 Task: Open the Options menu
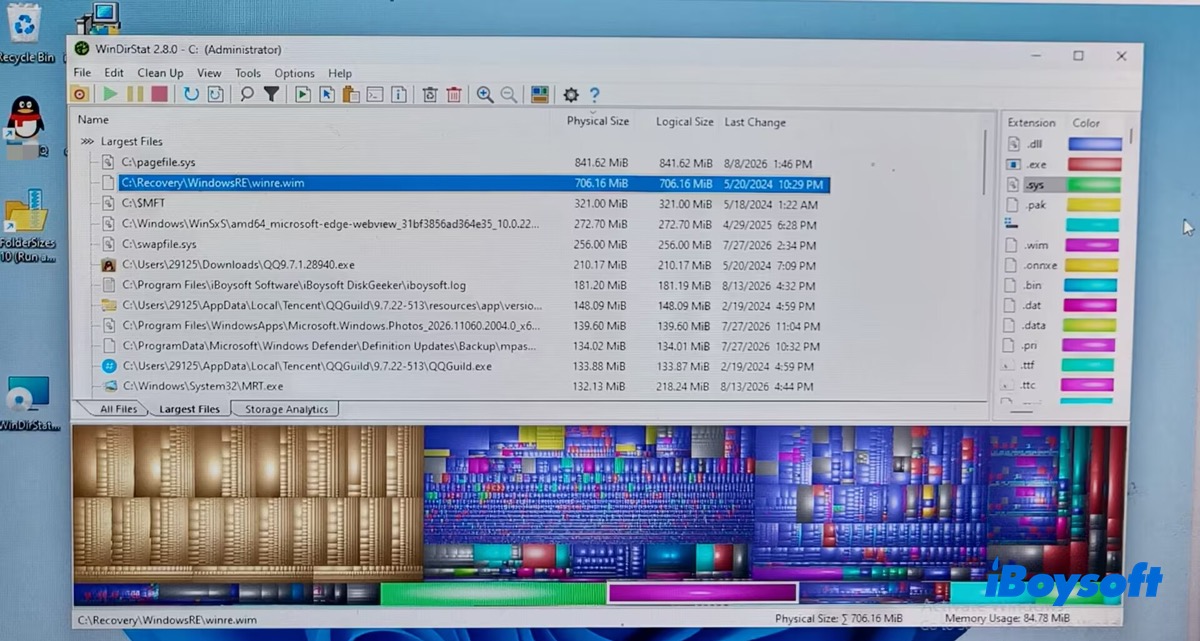coord(294,73)
